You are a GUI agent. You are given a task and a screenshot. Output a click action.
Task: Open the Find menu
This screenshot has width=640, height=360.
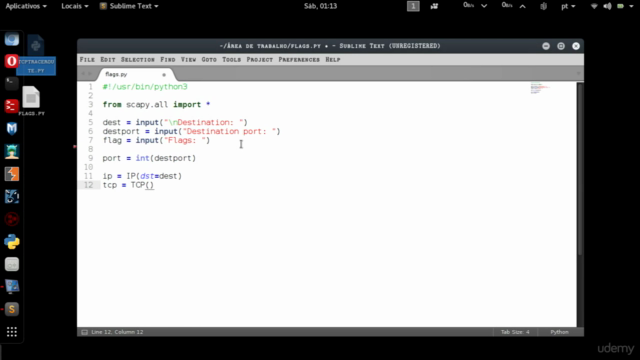(168, 60)
